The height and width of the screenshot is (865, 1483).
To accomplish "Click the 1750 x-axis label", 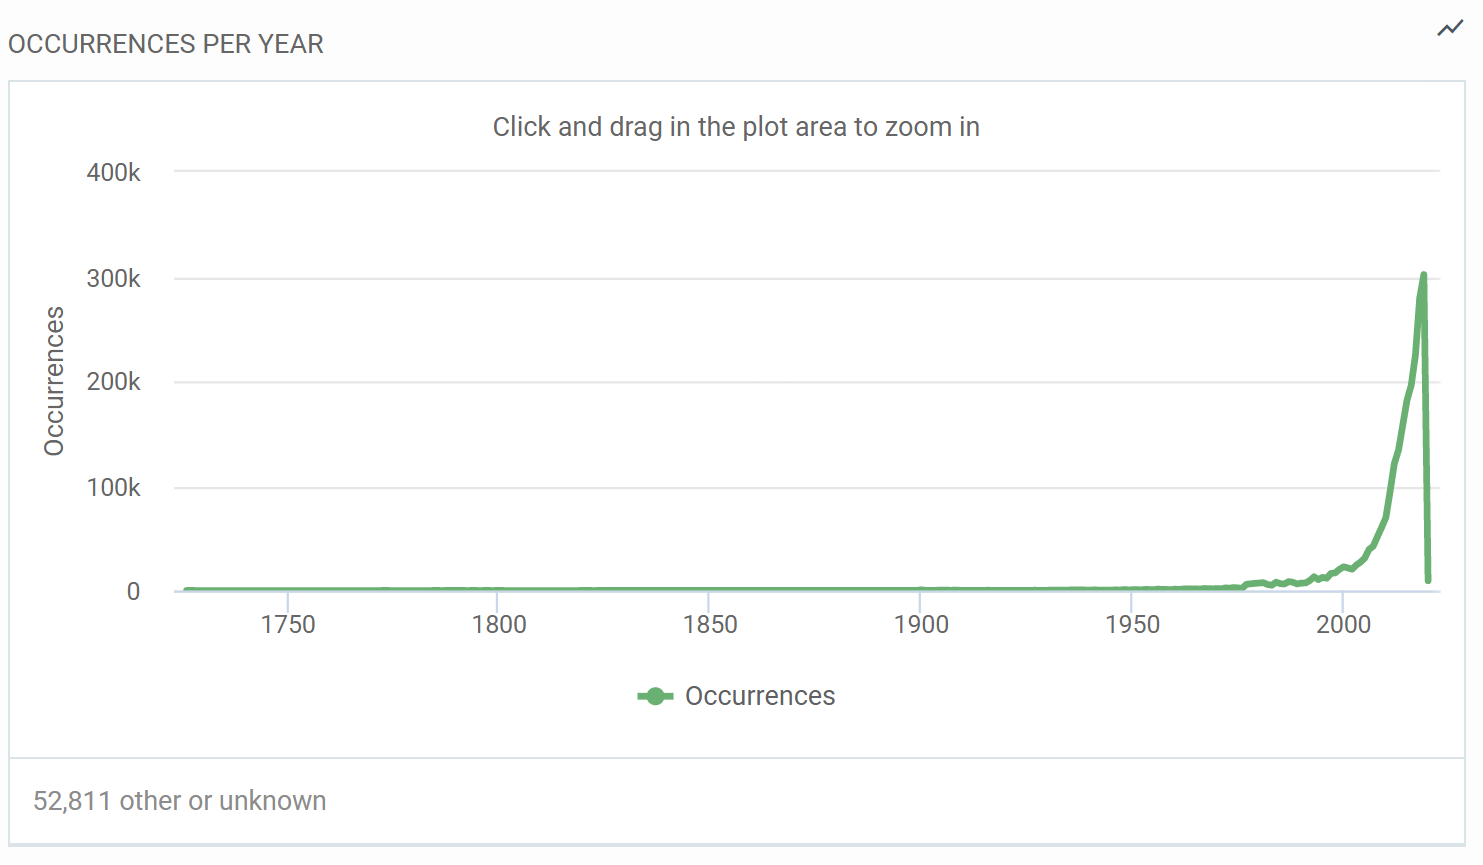I will pyautogui.click(x=288, y=625).
